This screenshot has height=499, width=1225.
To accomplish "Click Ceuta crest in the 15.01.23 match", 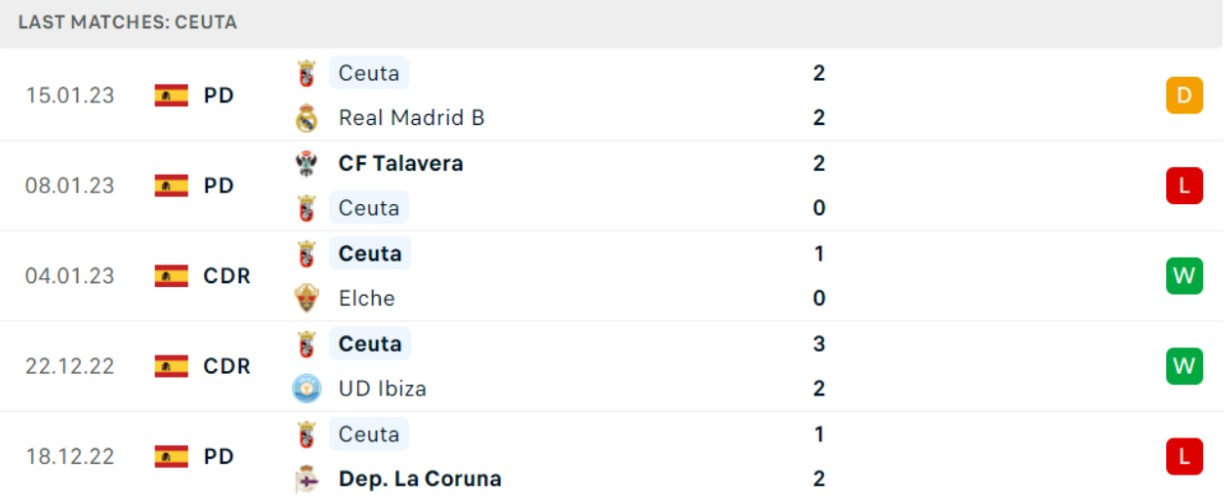I will click(x=306, y=73).
